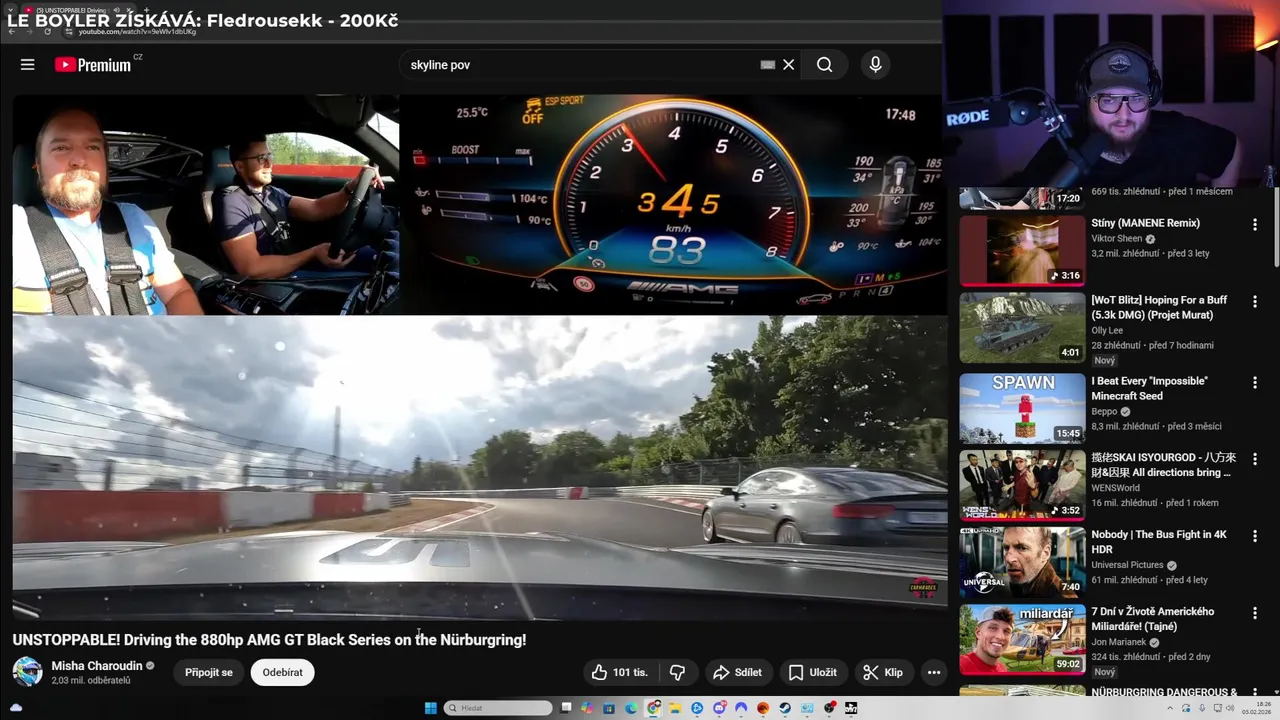Image resolution: width=1280 pixels, height=720 pixels.
Task: Open Windows Start menu
Action: click(431, 708)
